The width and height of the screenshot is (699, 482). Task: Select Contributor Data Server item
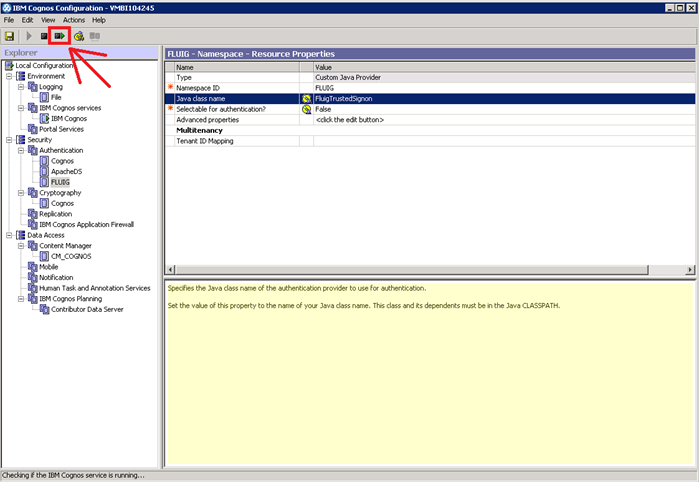87,309
